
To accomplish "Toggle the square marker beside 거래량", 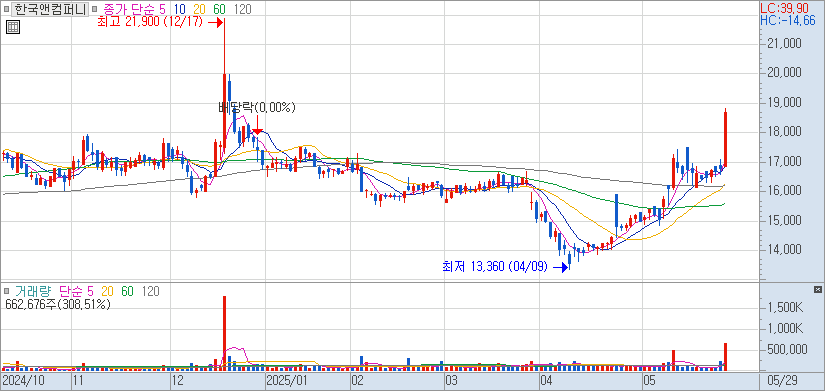I will point(6,291).
